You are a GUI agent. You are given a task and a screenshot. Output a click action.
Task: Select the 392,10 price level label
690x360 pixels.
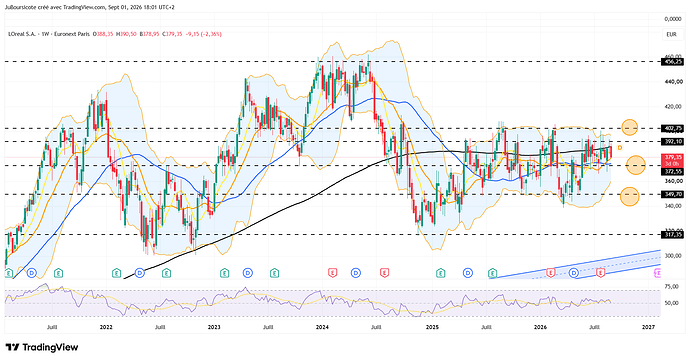[672, 141]
